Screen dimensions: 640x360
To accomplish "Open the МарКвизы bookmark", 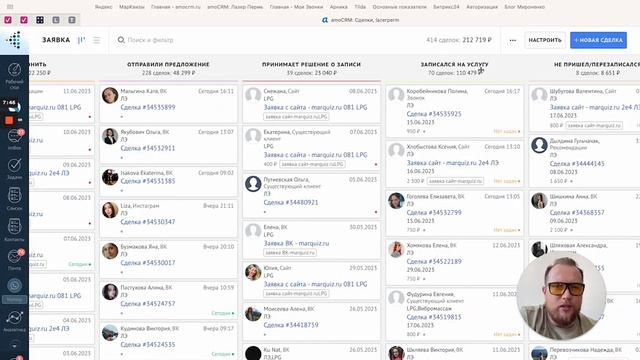I will [131, 7].
